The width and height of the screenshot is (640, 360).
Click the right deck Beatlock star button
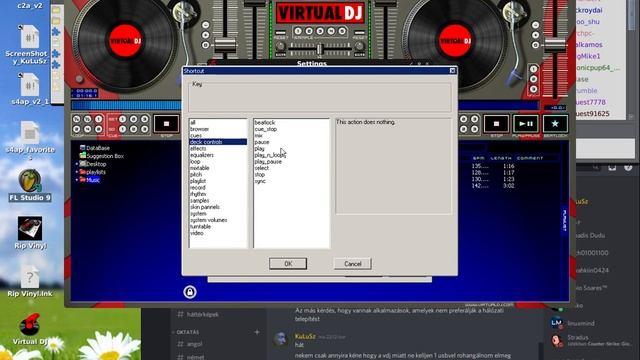tap(555, 124)
